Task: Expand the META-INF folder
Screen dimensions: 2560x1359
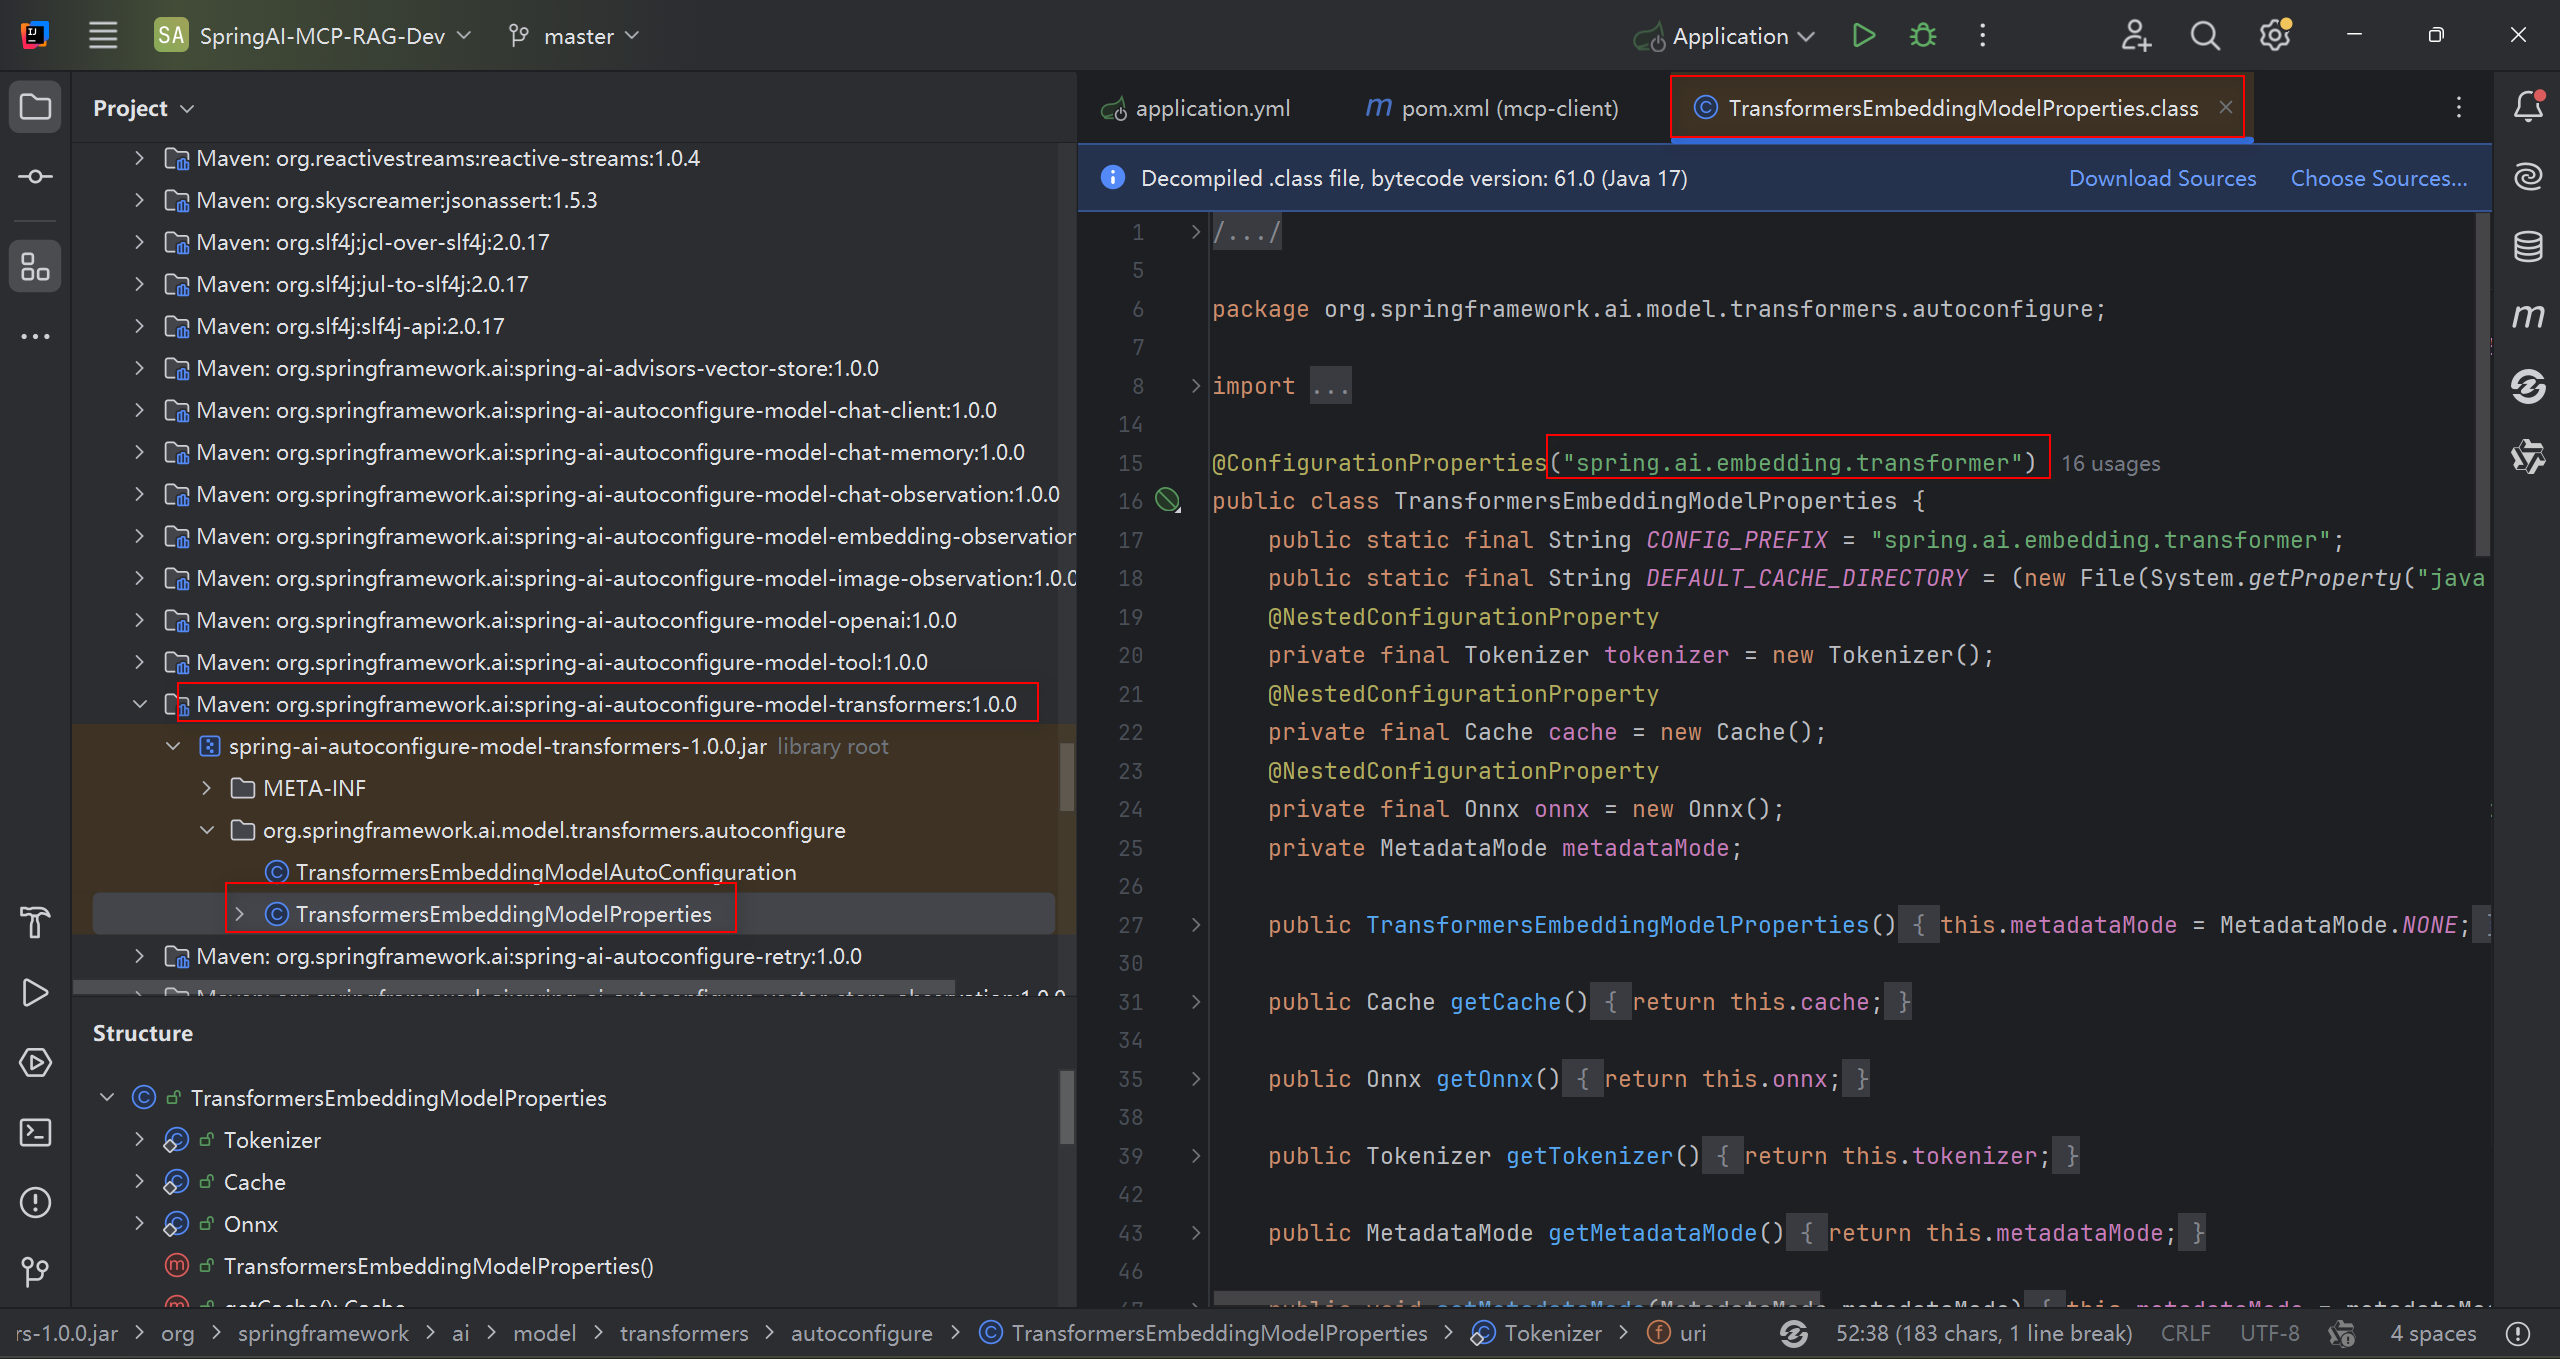Action: pyautogui.click(x=207, y=788)
